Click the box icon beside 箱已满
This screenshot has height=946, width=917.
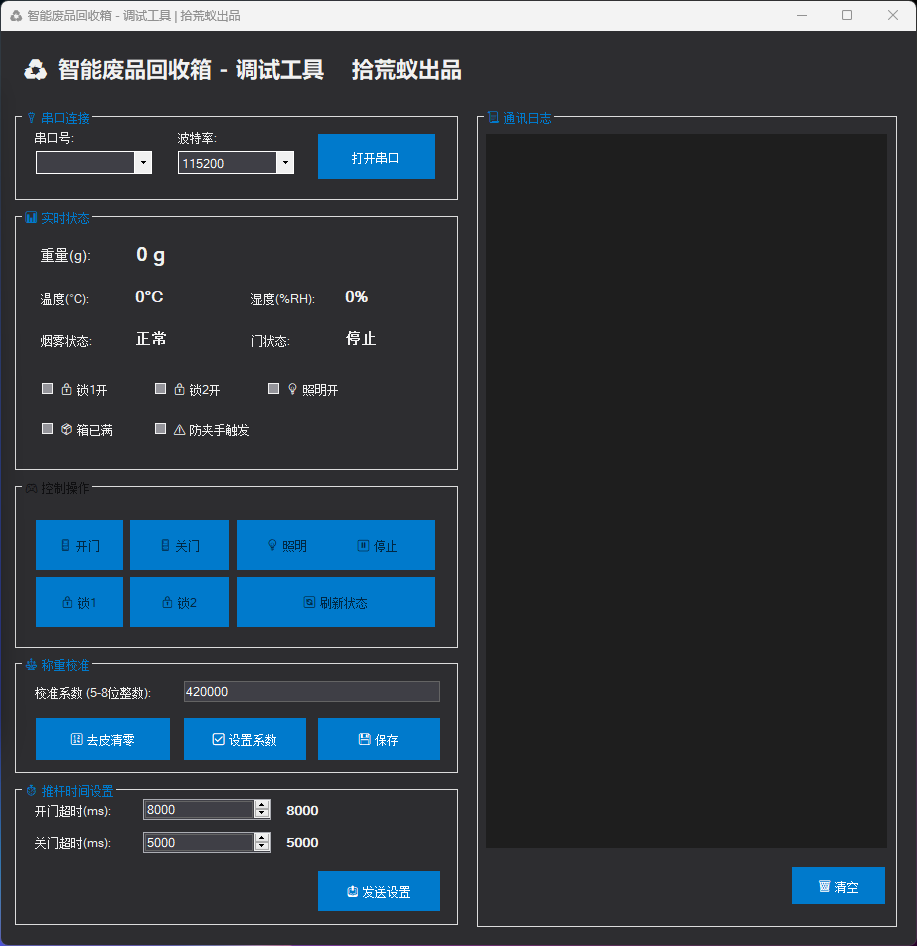[x=66, y=429]
